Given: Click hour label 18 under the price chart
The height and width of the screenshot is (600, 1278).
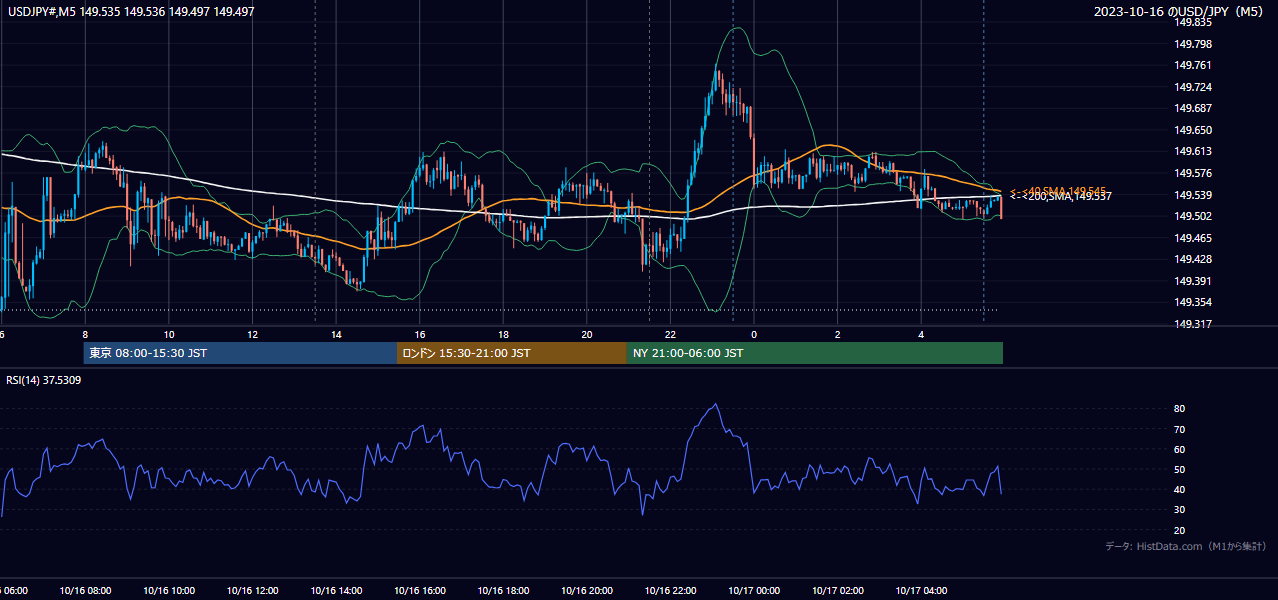Looking at the screenshot, I should pos(503,334).
